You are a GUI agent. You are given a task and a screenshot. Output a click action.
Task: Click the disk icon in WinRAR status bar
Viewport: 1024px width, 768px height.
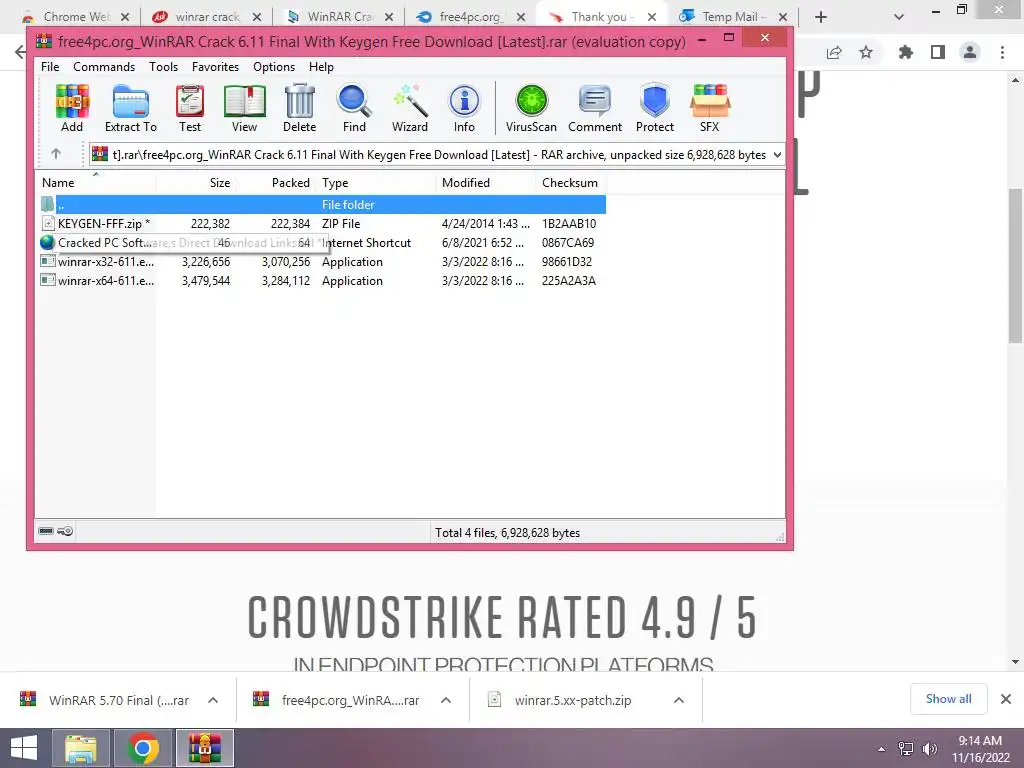click(x=46, y=531)
